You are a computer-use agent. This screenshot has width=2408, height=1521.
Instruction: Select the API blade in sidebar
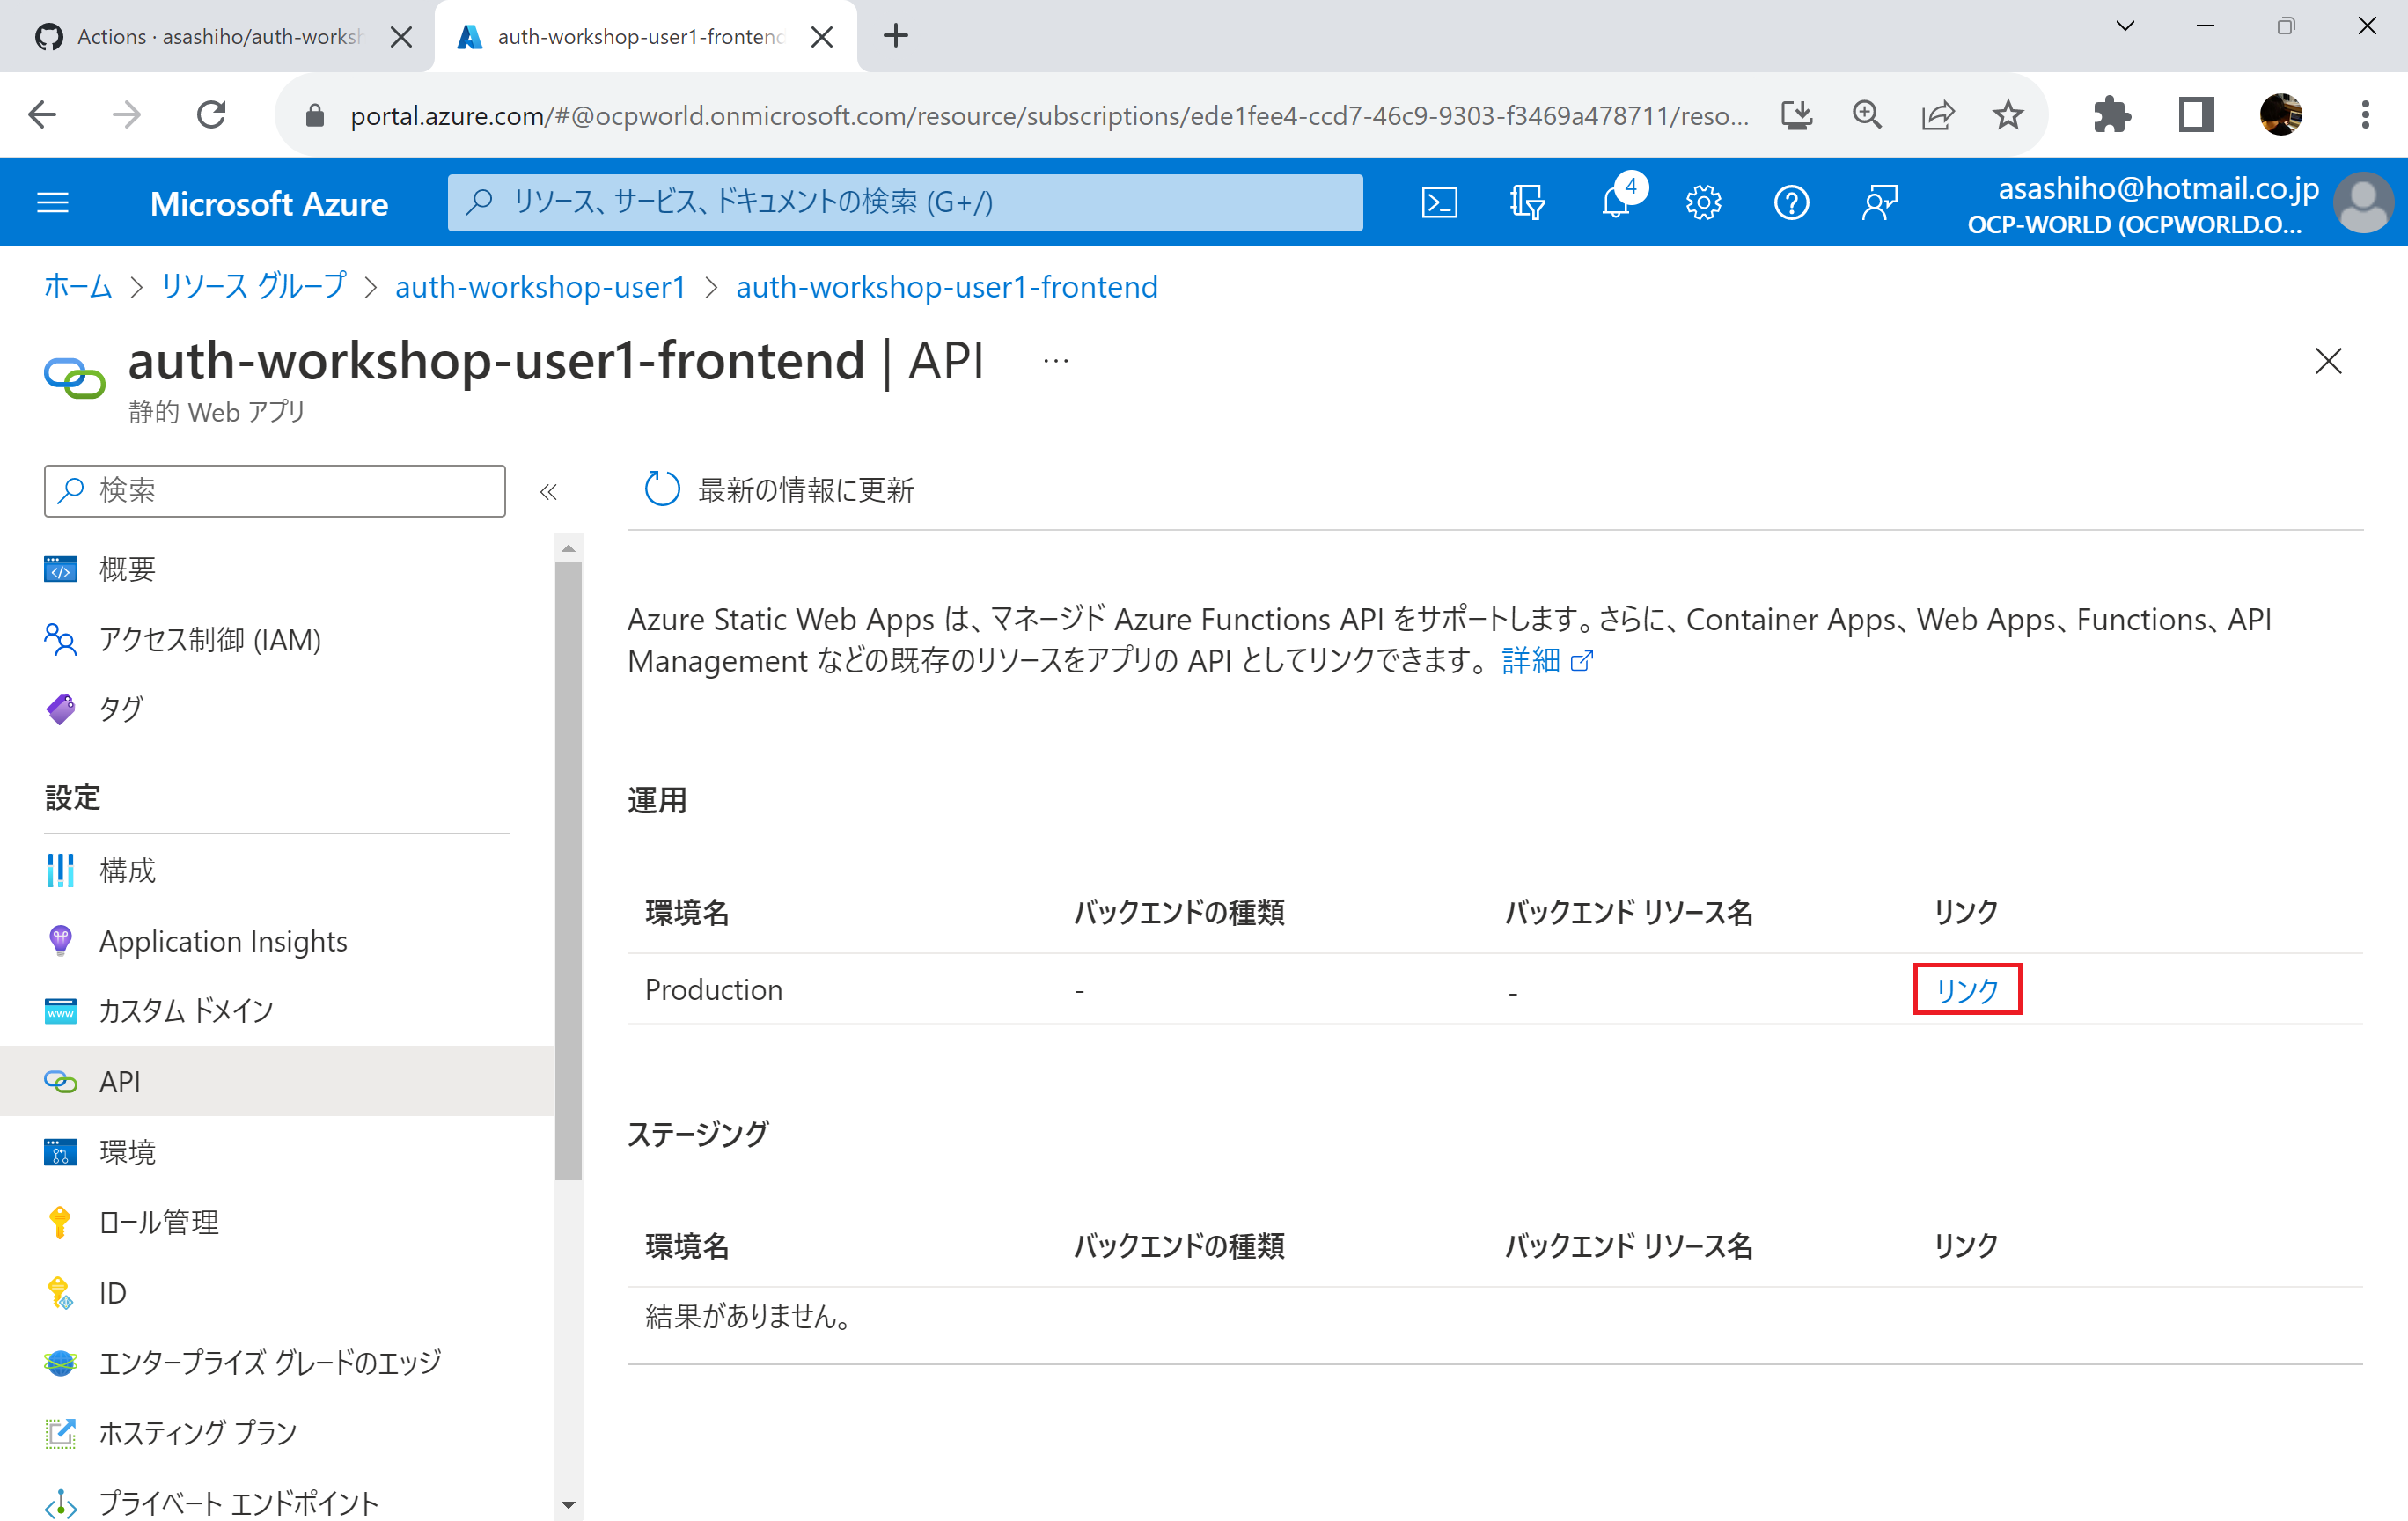118,1081
